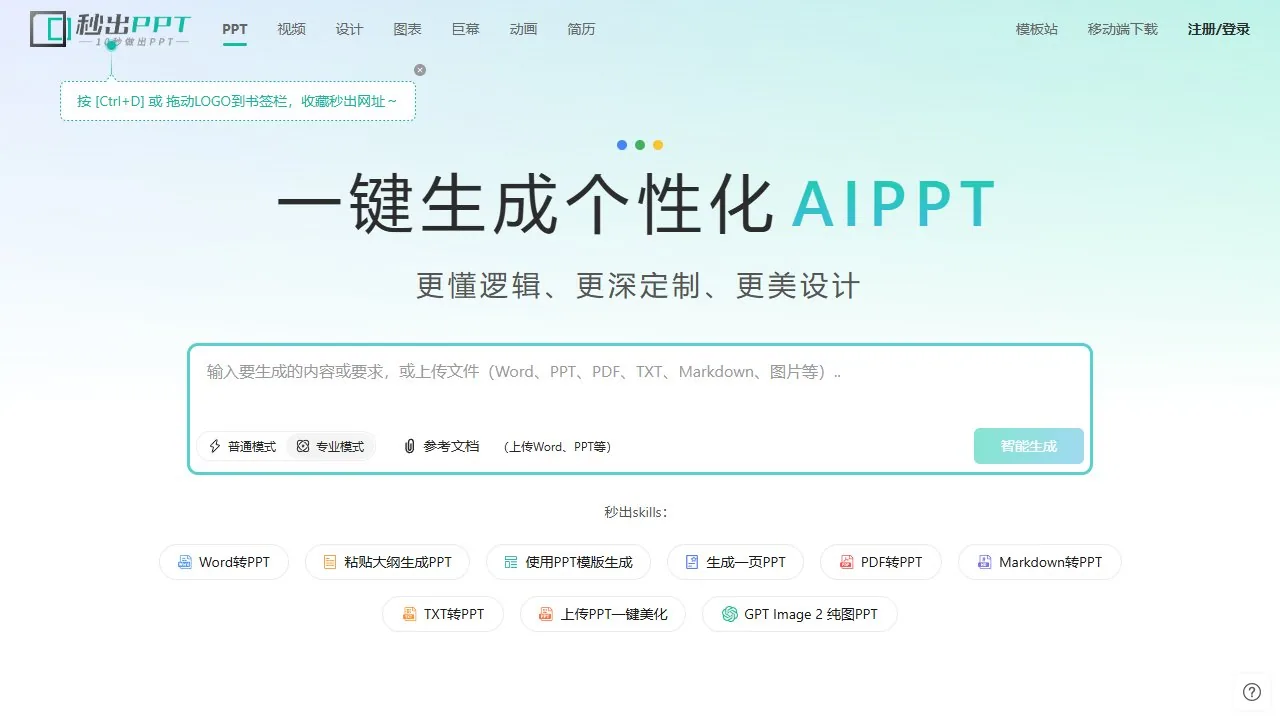Screen dimensions: 1280x720
Task: Choose the 上传PPT一键美化 skill label
Action: point(614,614)
